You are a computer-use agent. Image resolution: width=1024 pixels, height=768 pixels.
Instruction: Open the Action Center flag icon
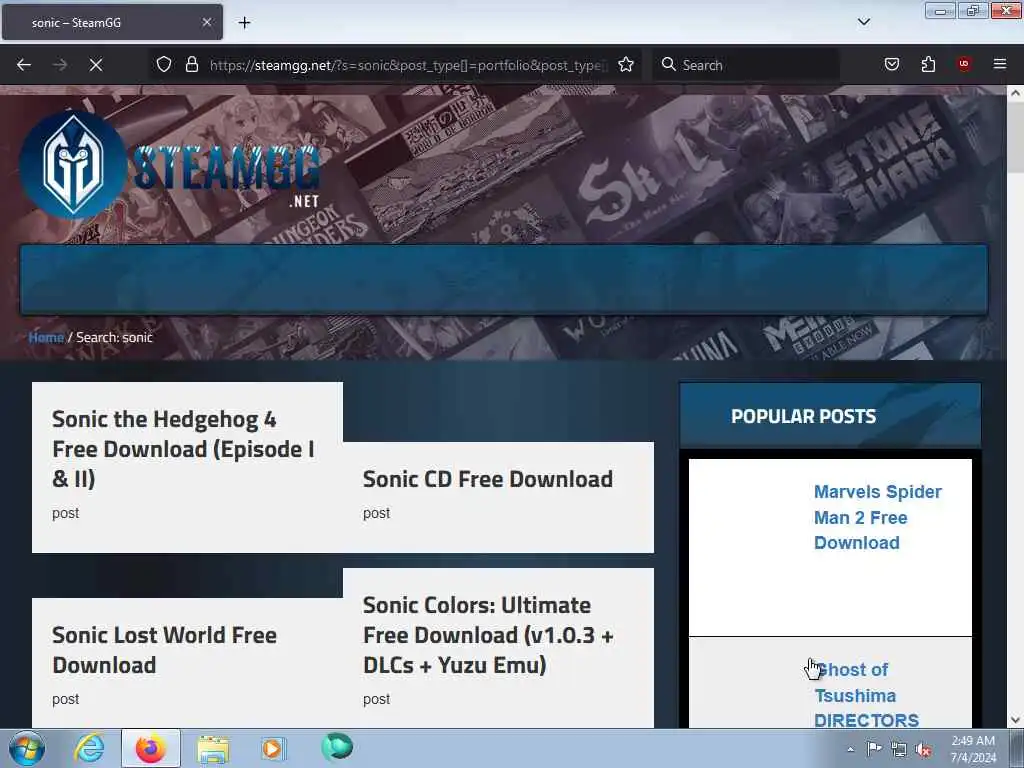(x=874, y=748)
